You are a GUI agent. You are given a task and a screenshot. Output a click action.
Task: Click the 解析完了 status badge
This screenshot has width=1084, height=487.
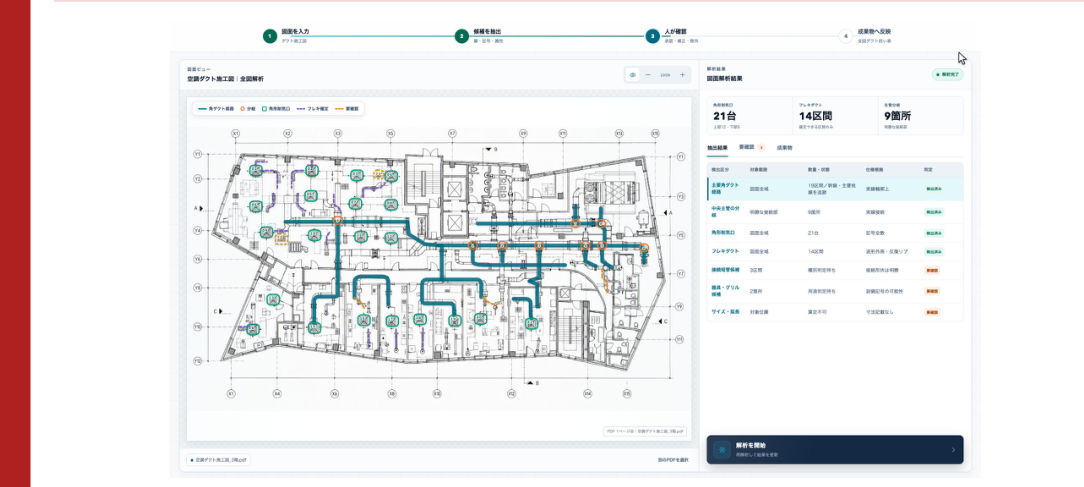(947, 75)
